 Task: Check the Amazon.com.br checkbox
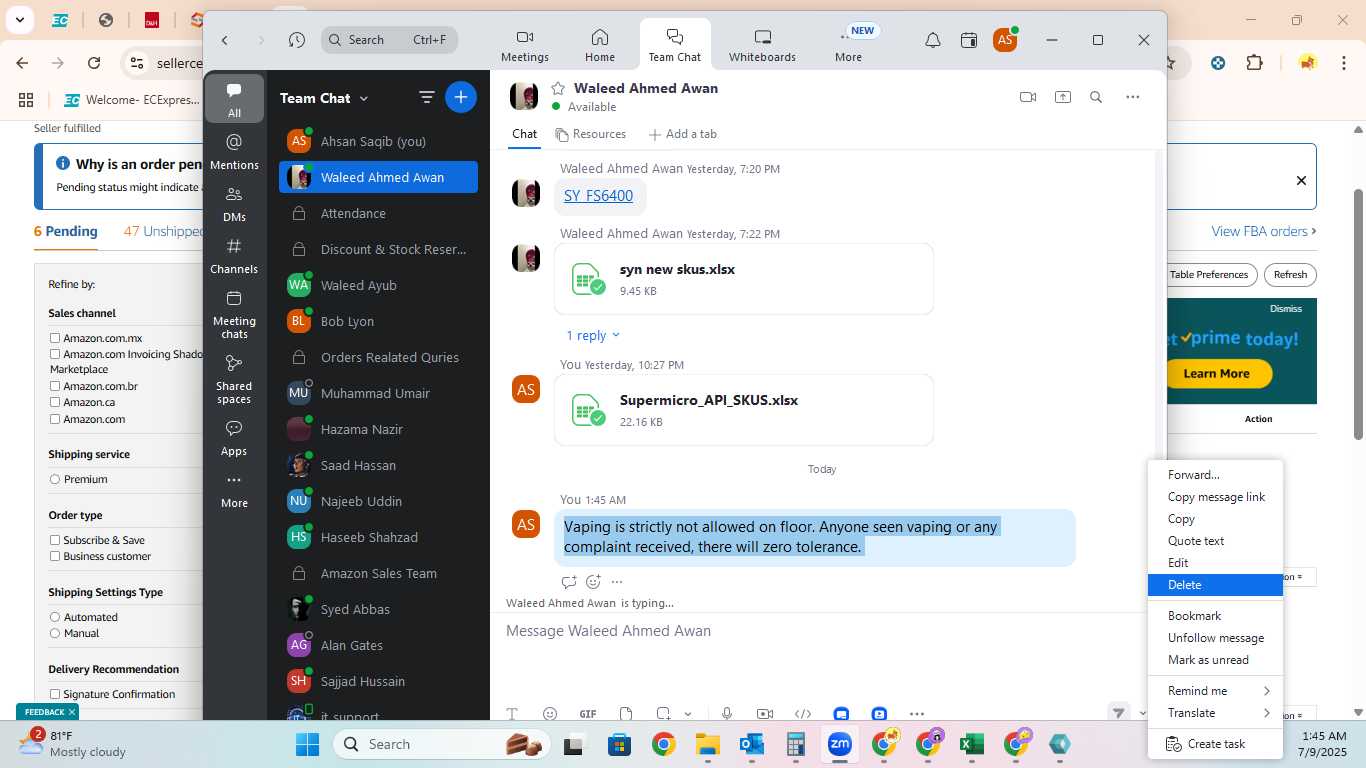[55, 386]
